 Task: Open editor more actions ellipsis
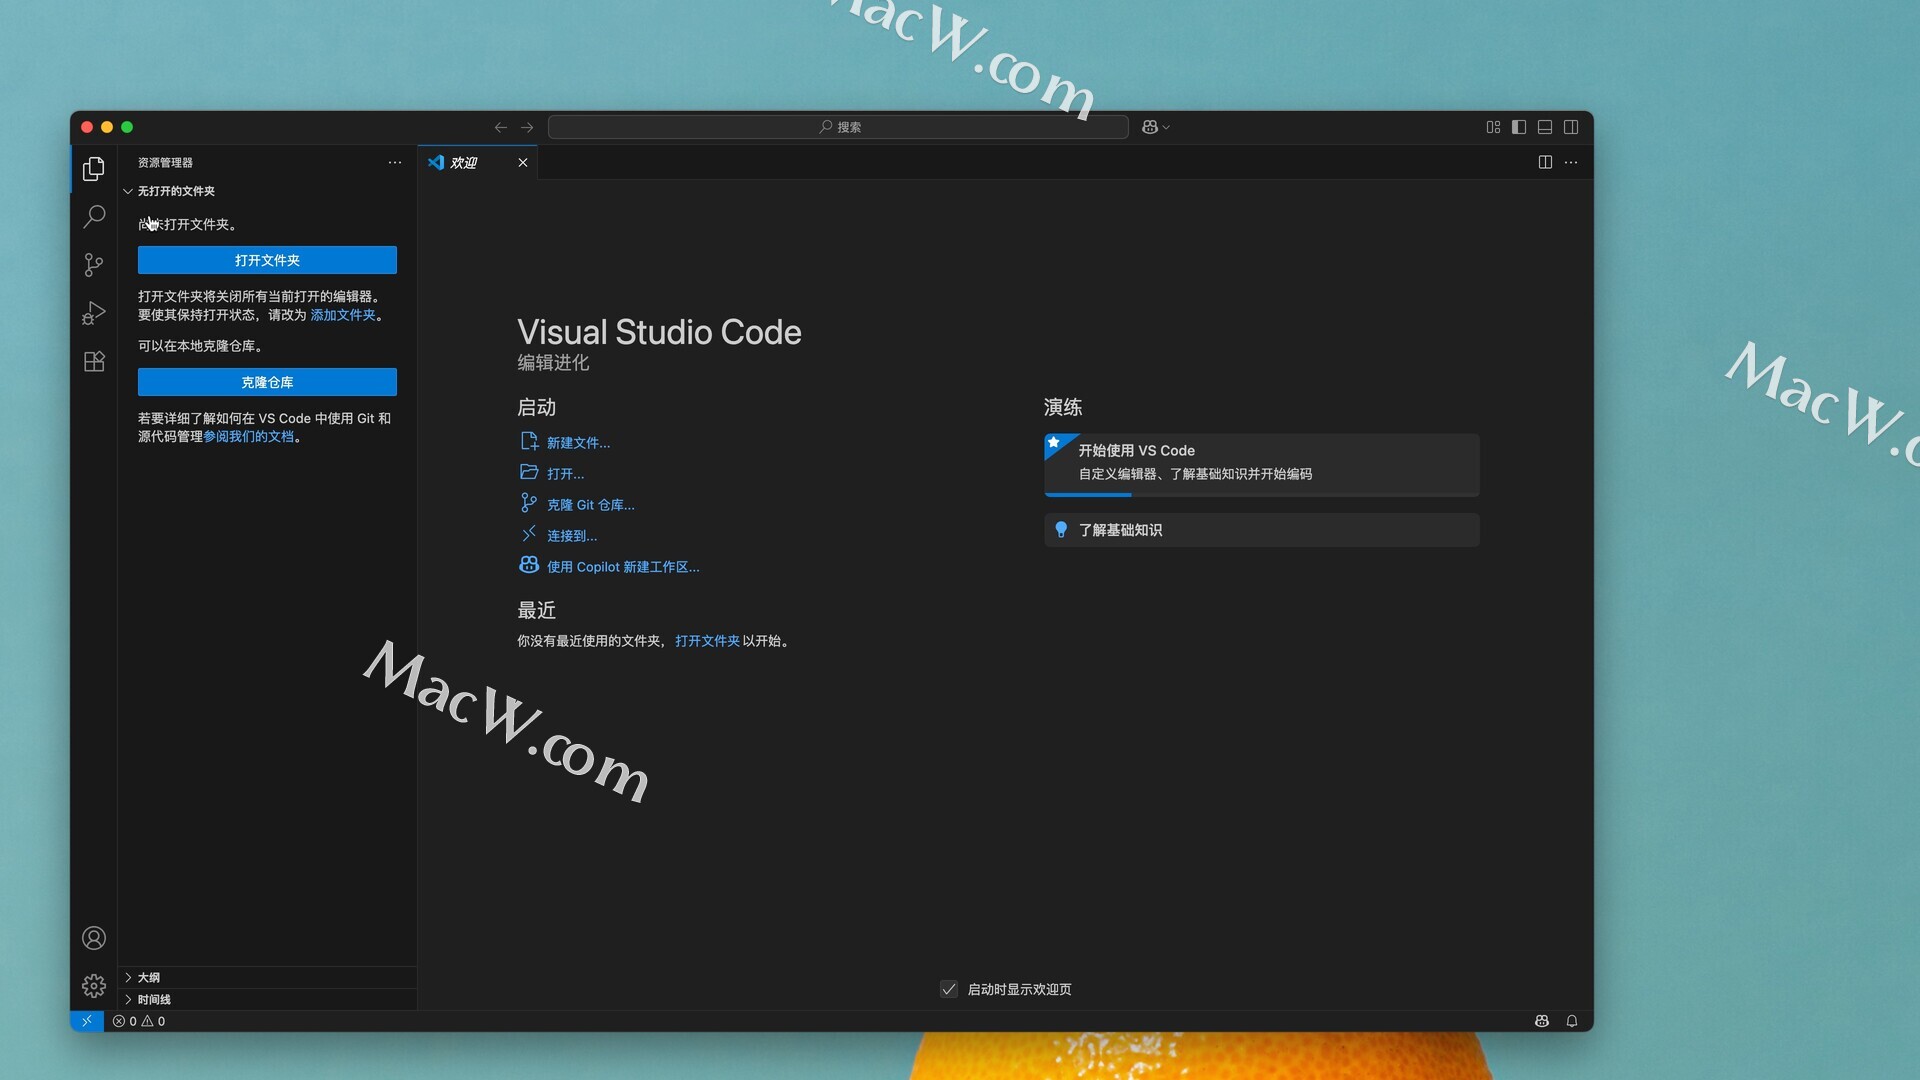click(x=1571, y=162)
